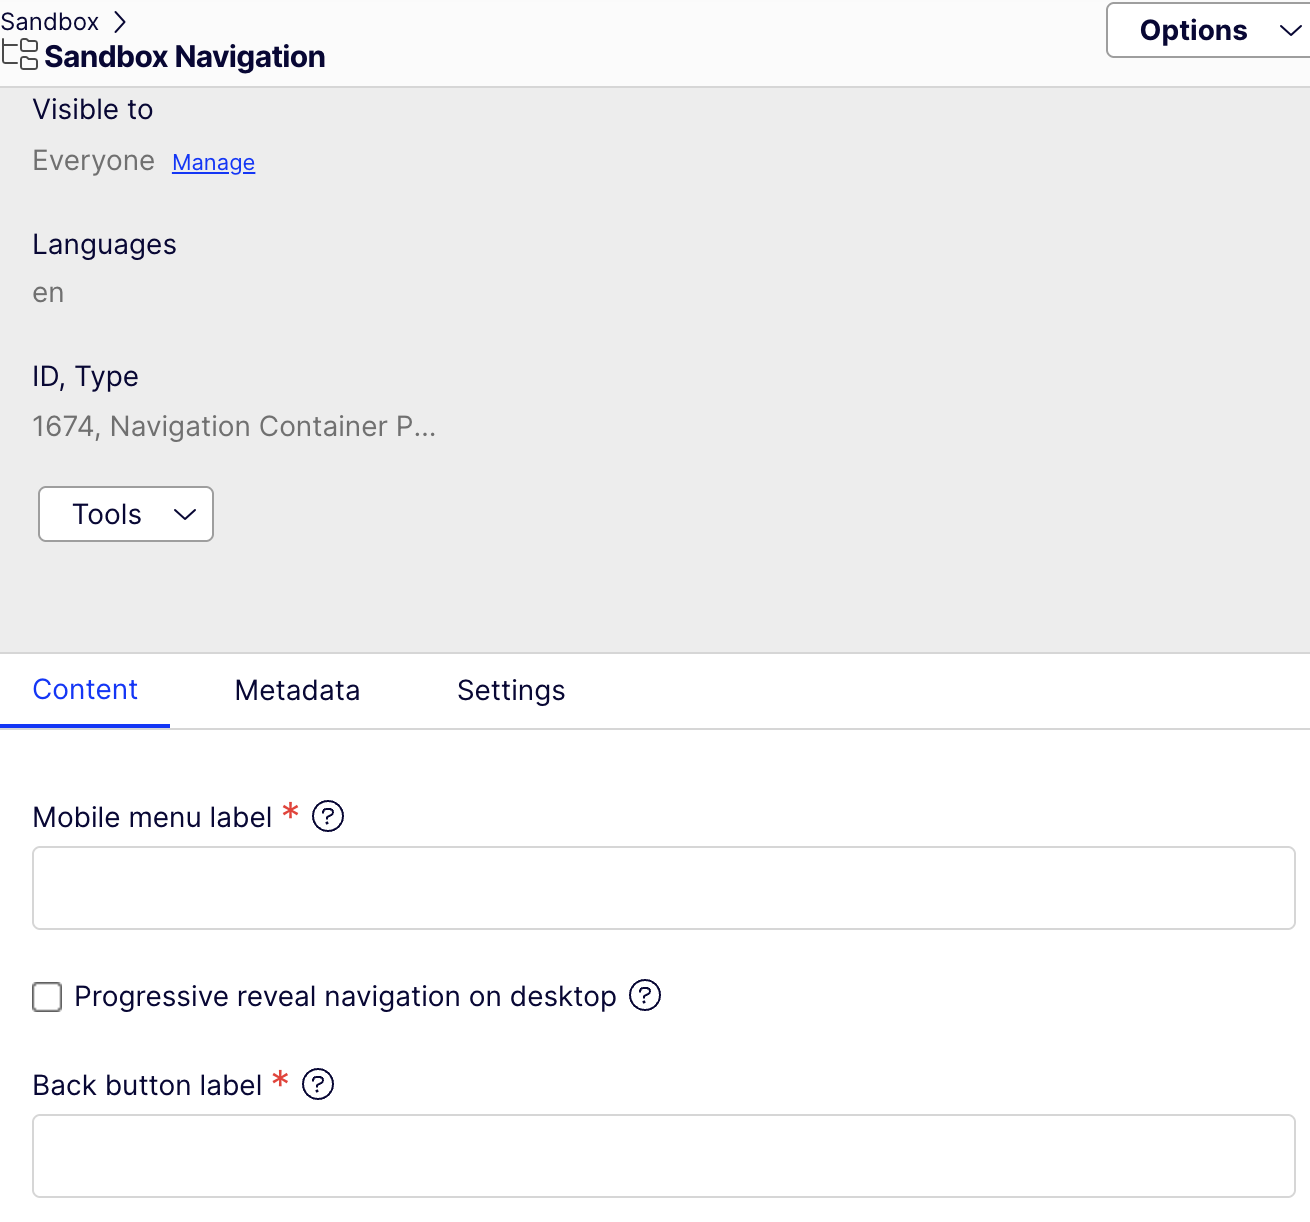Viewport: 1310px width, 1222px height.
Task: Enable Progressive reveal navigation on desktop checkbox
Action: coord(47,997)
